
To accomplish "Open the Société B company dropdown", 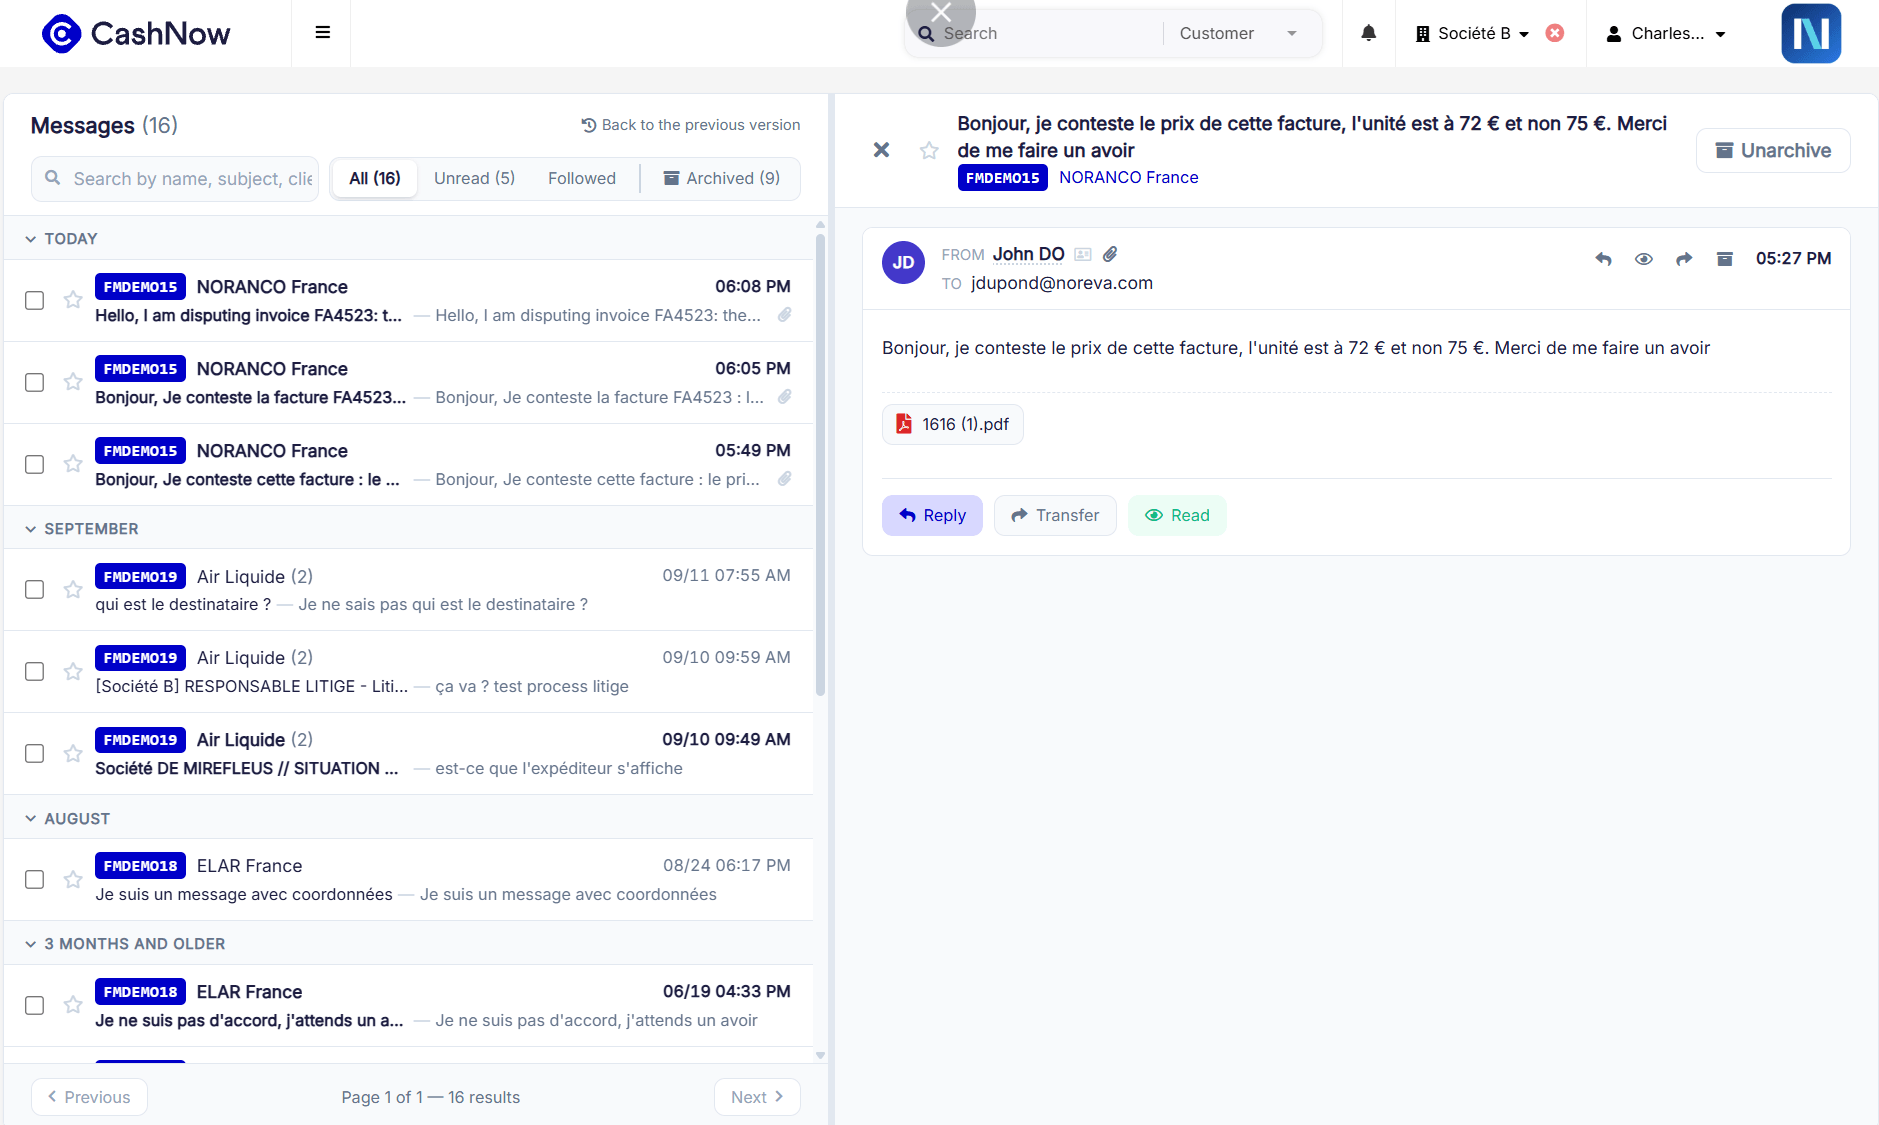I will pos(1472,33).
